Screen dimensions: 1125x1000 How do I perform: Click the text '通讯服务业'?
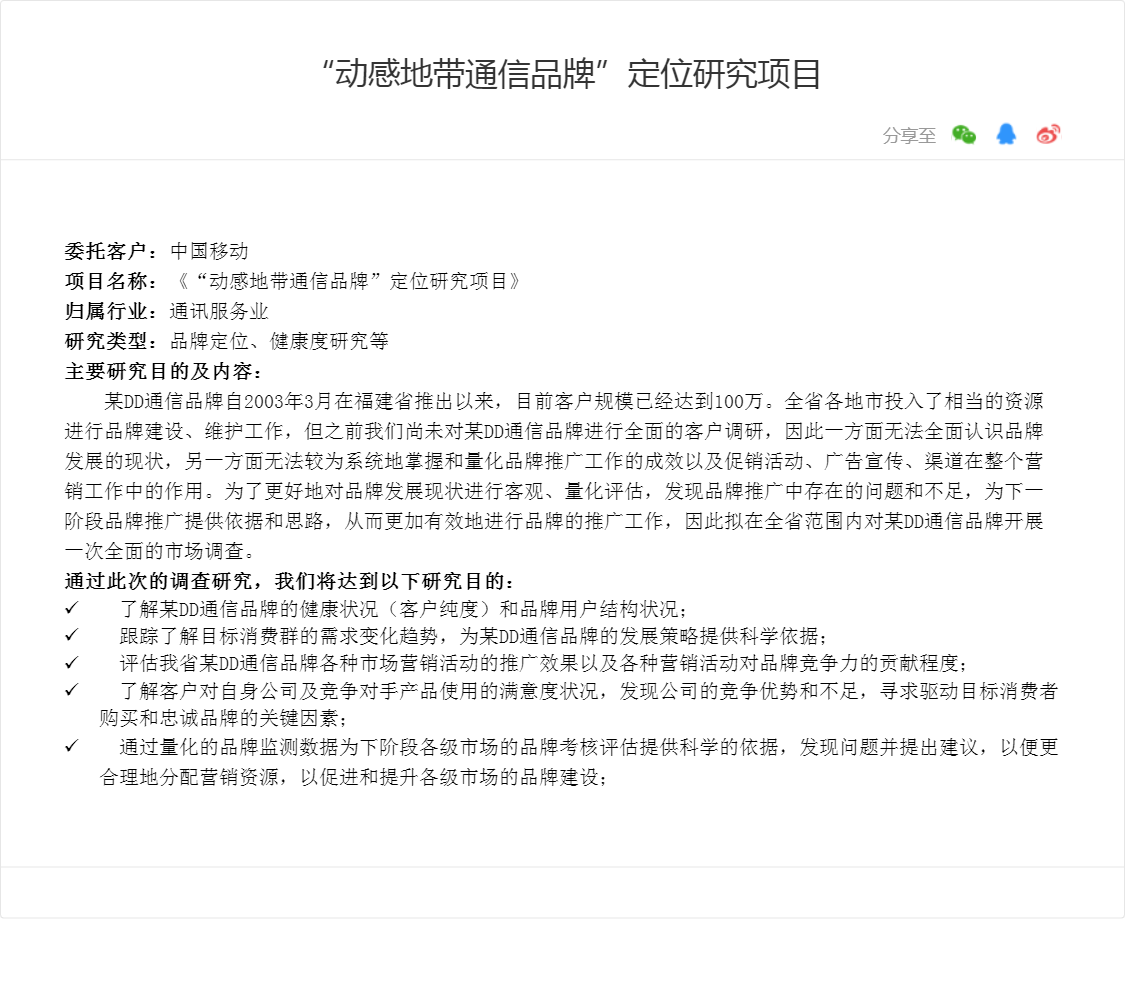tap(219, 311)
